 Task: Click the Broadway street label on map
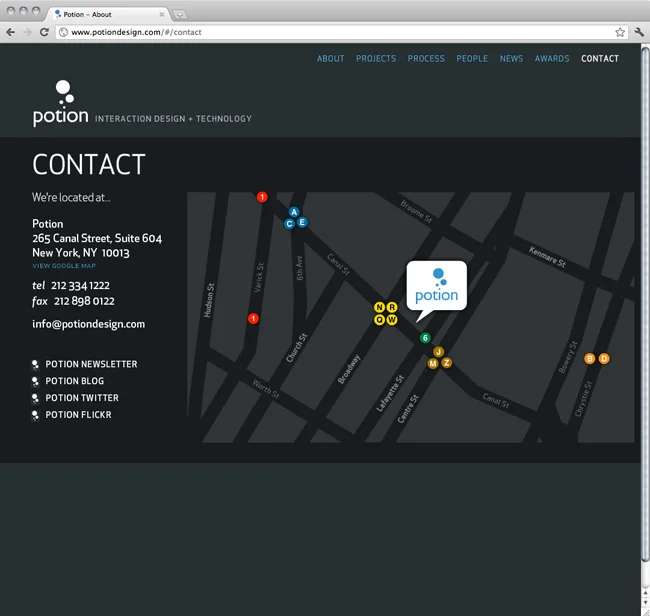349,369
